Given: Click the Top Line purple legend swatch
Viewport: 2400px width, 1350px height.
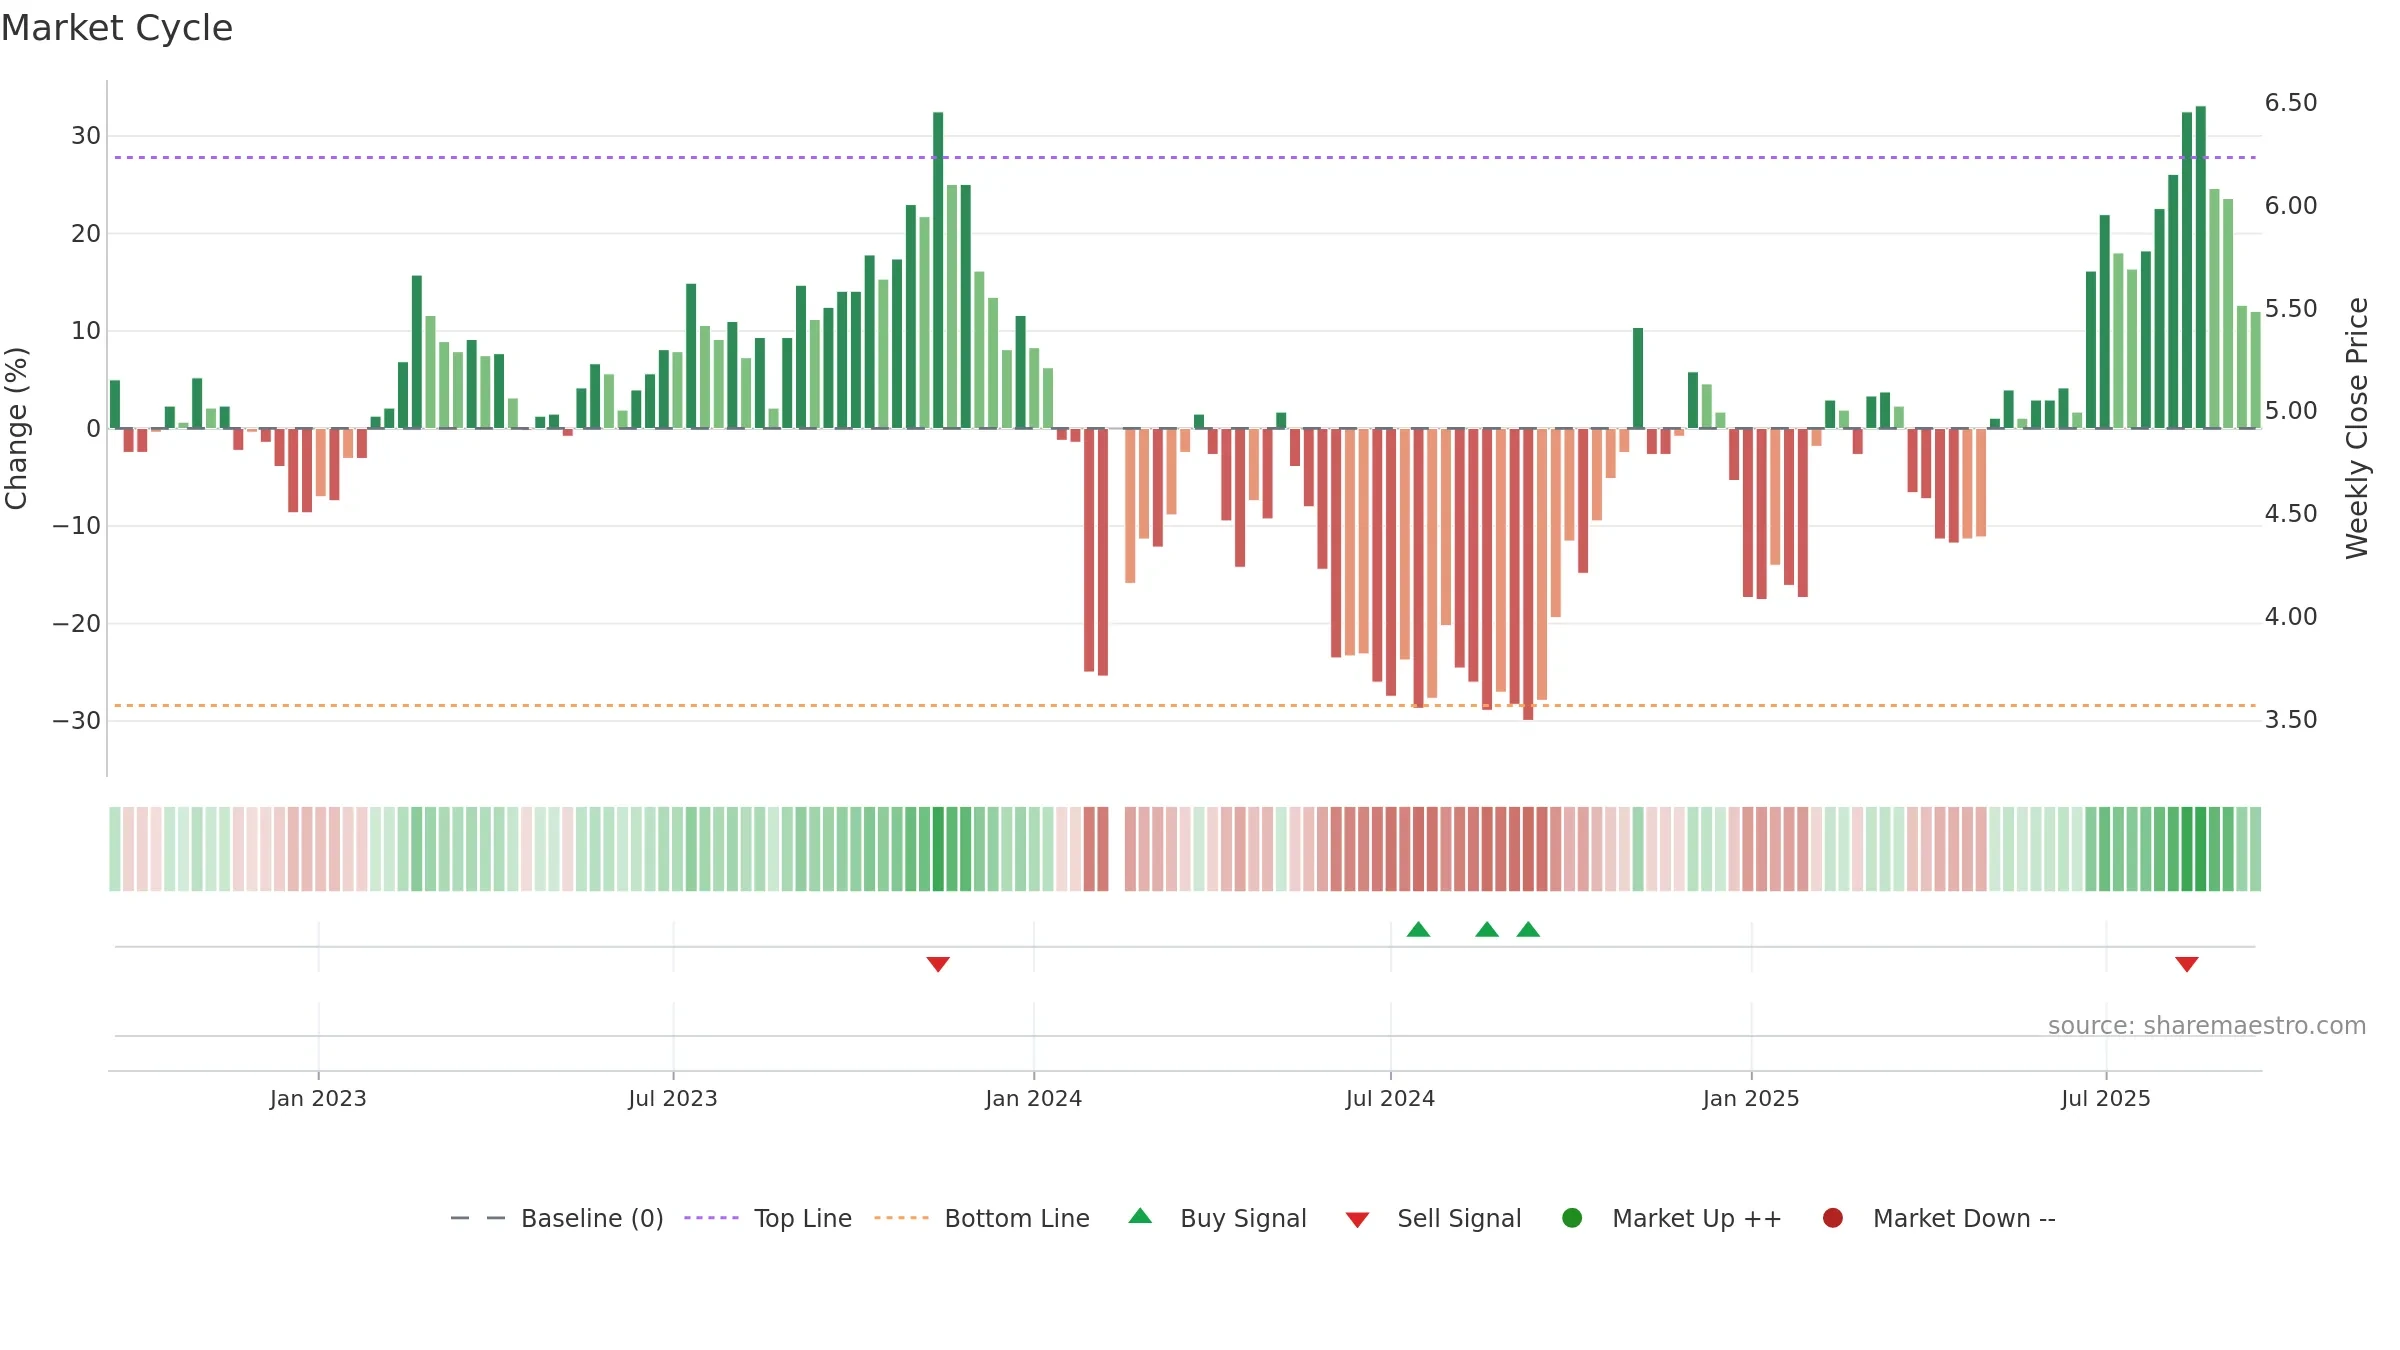Looking at the screenshot, I should pyautogui.click(x=711, y=1218).
